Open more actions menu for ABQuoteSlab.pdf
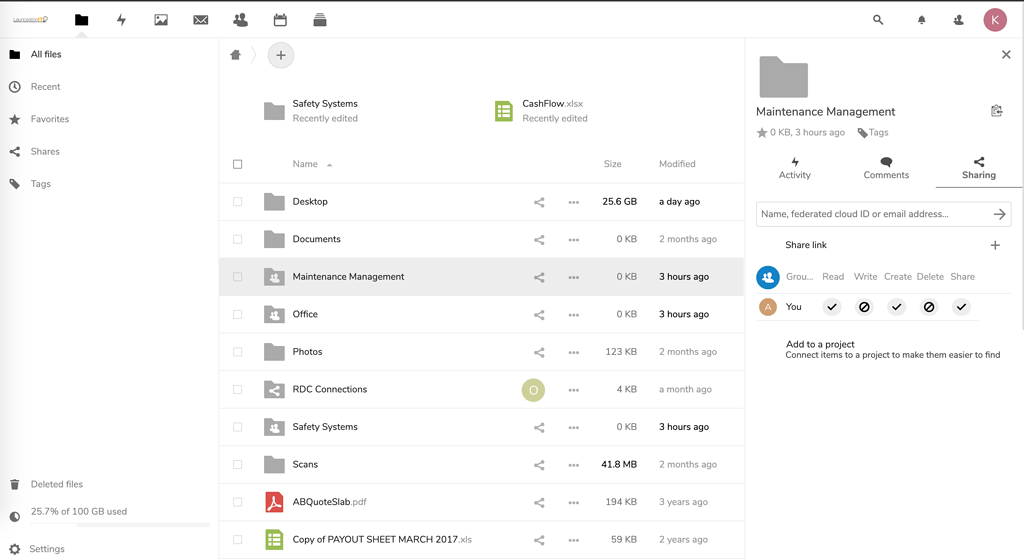Viewport: 1024px width, 560px height. tap(573, 503)
